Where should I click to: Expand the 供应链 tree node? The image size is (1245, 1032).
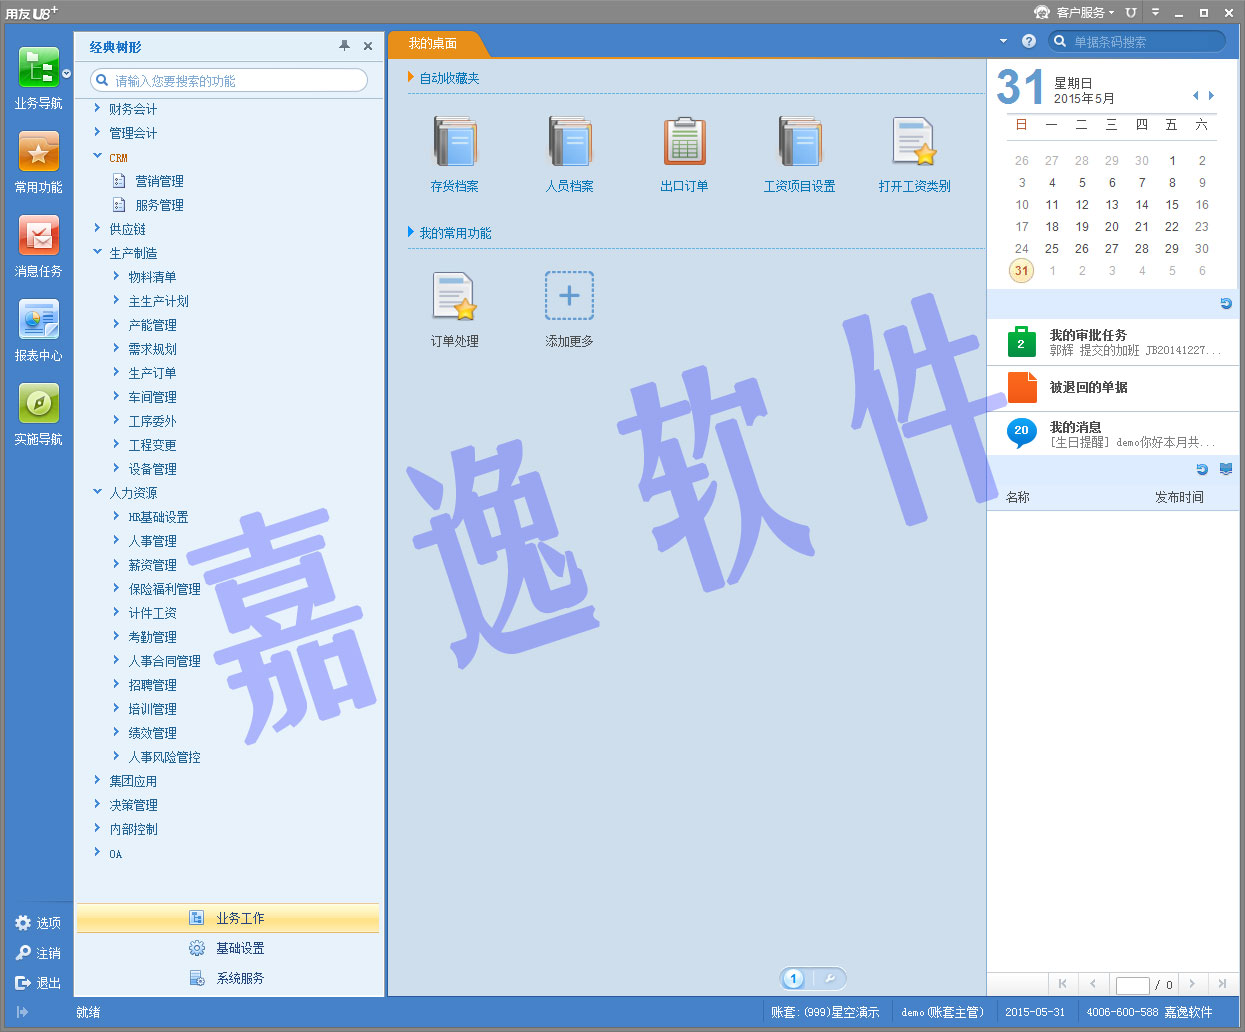(97, 228)
